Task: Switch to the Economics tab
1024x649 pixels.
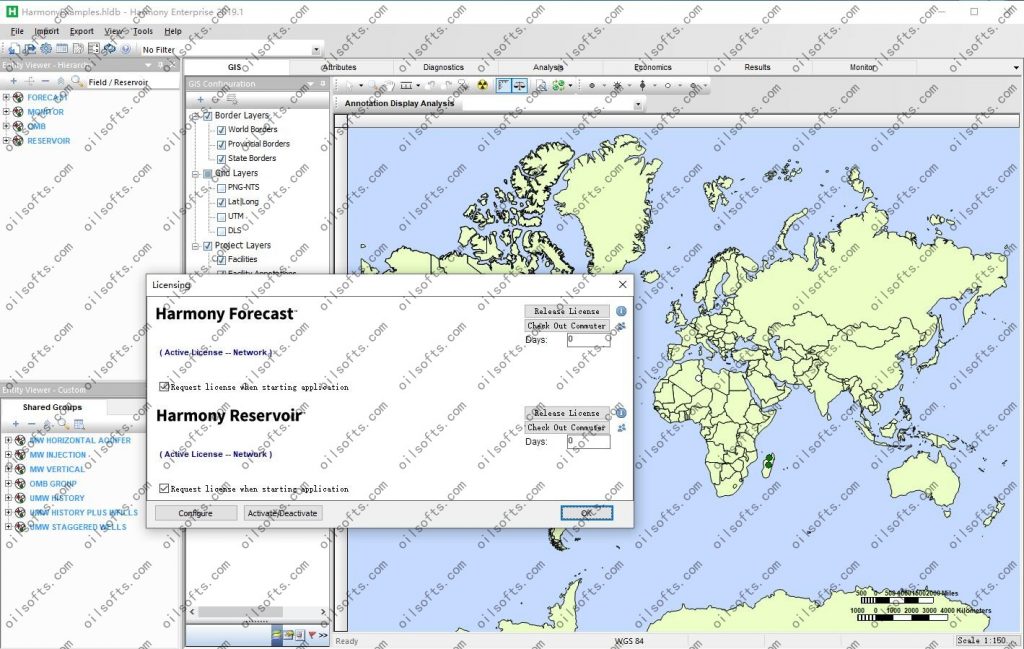Action: 653,67
